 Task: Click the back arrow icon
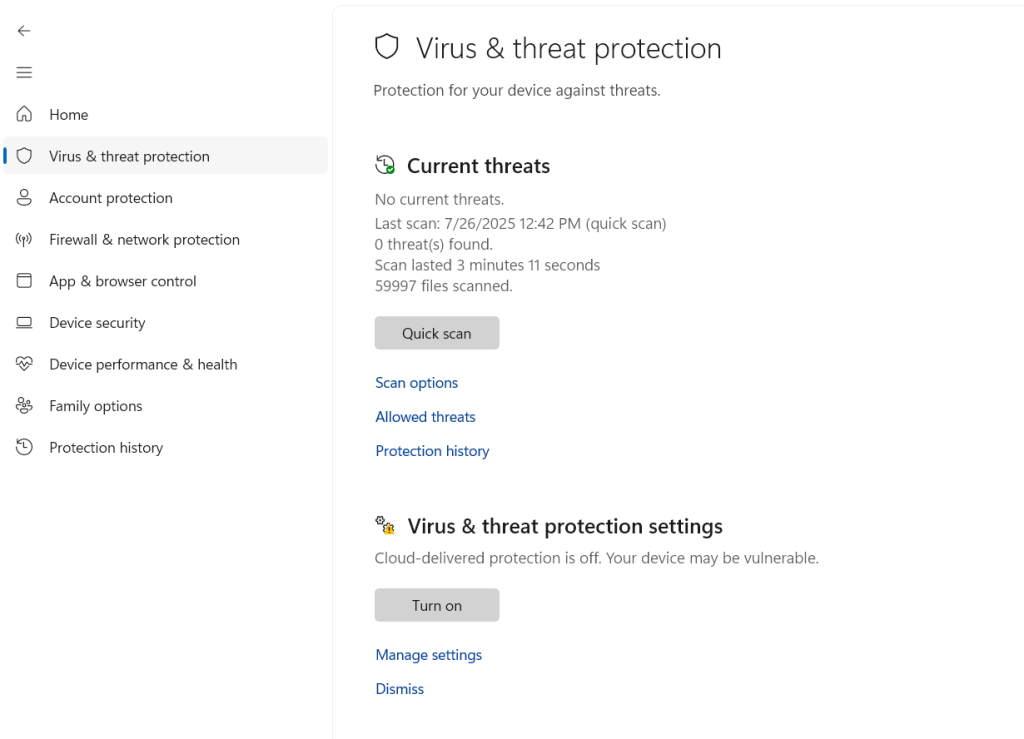pyautogui.click(x=24, y=31)
